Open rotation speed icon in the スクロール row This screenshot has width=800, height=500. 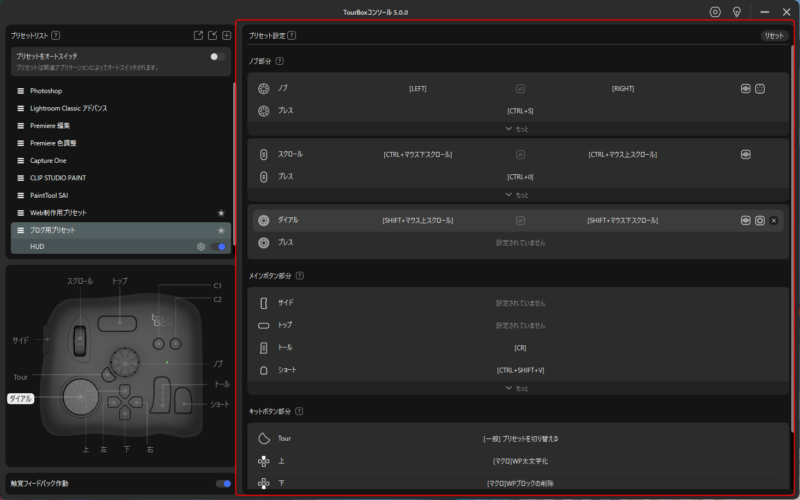pyautogui.click(x=745, y=155)
